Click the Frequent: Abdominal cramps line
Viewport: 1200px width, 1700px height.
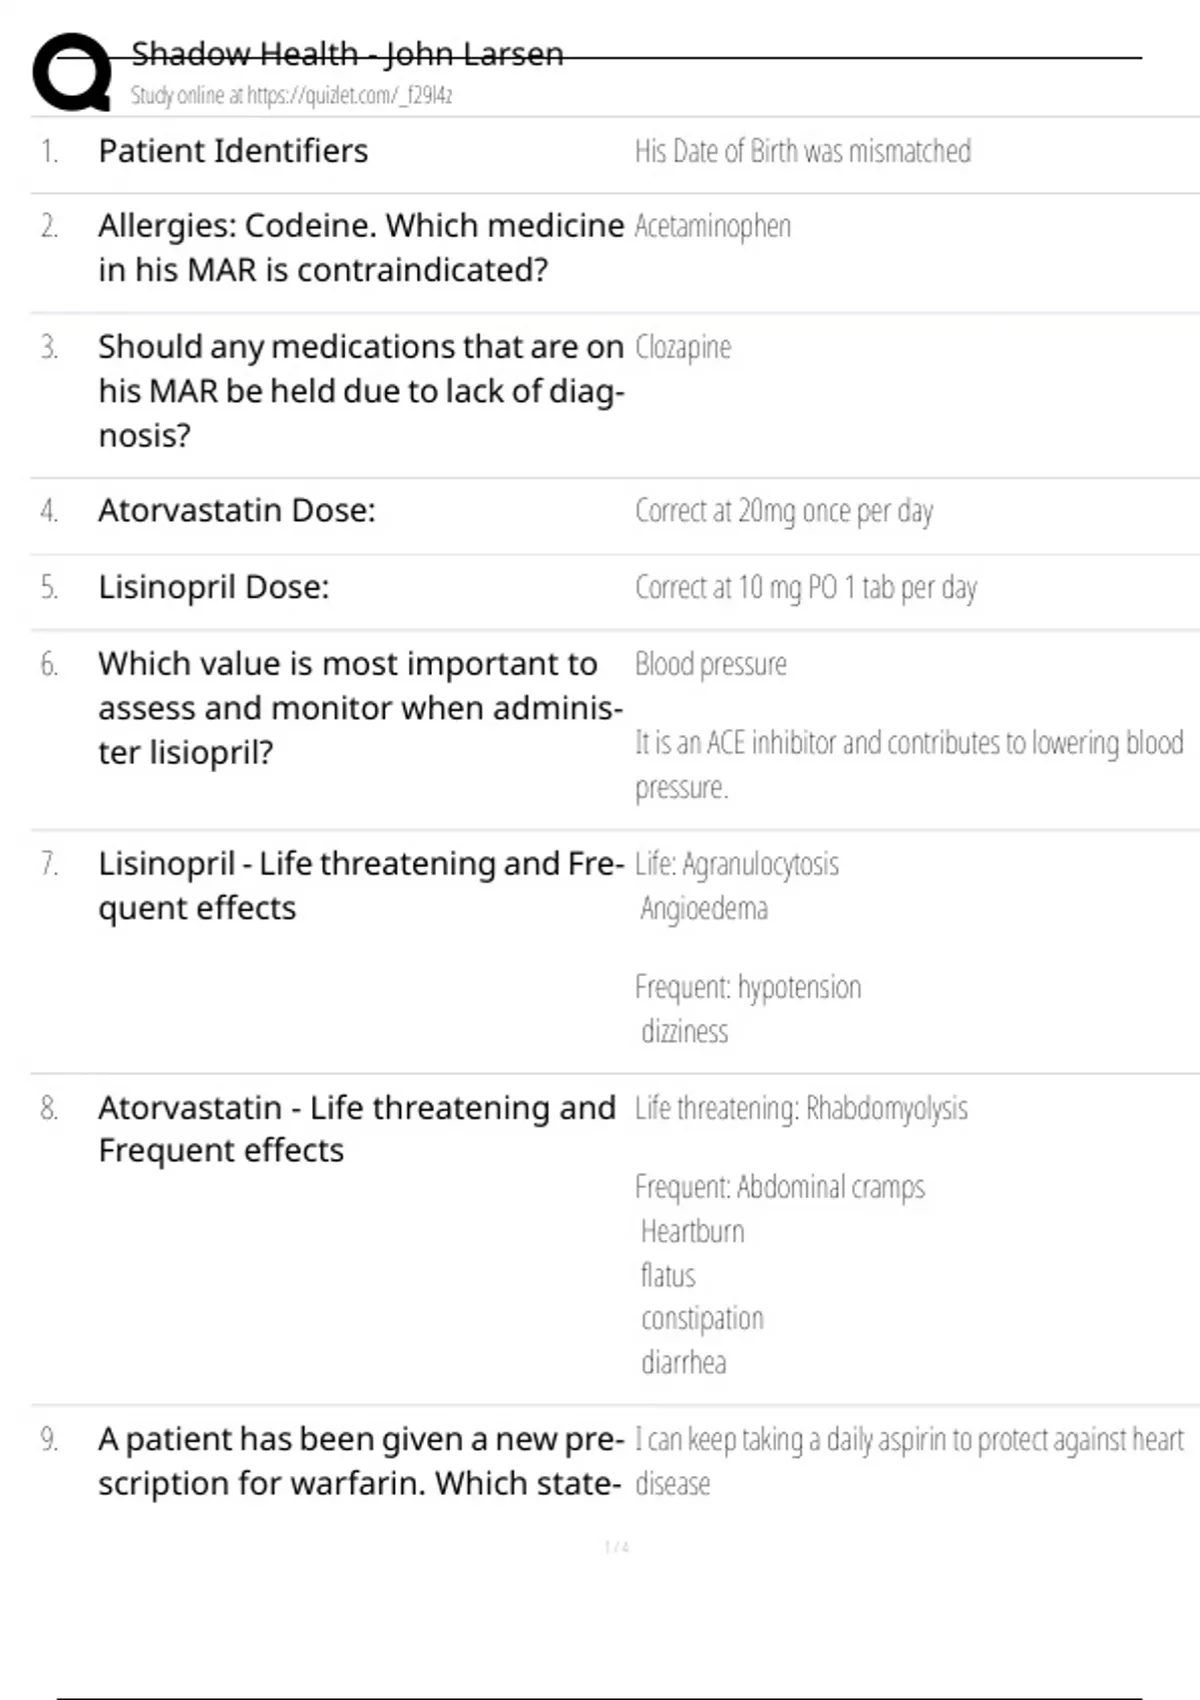[779, 1187]
